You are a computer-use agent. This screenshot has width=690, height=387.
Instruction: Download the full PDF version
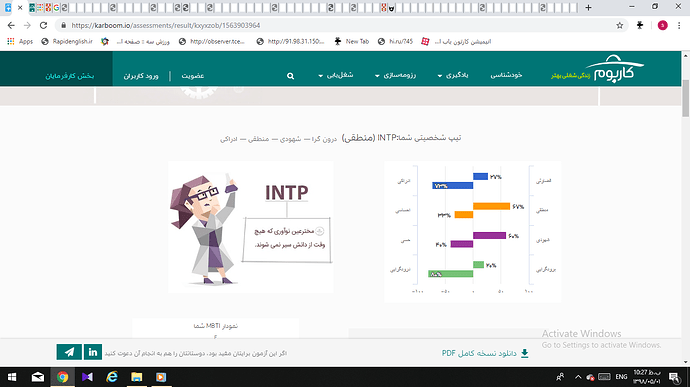[x=485, y=353]
